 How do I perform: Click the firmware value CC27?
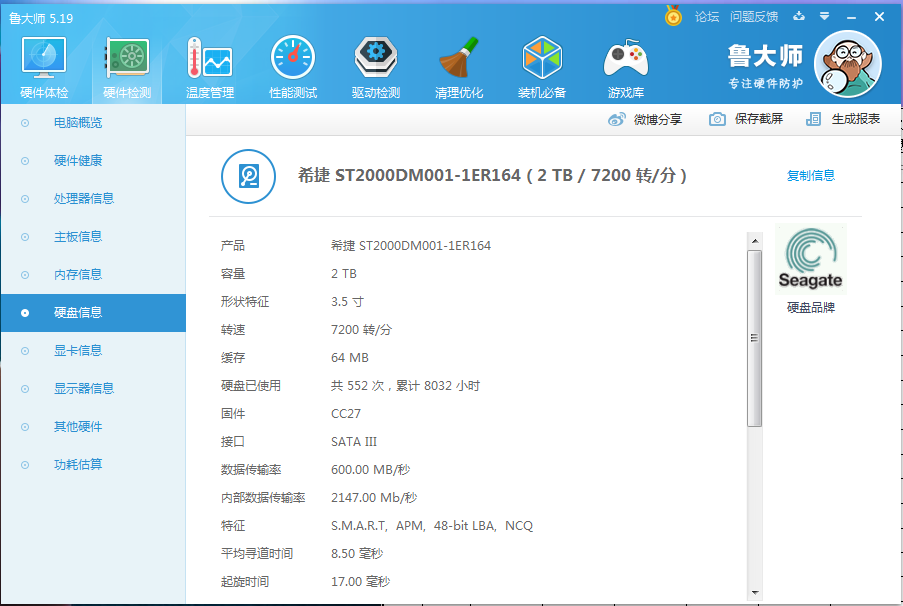[346, 414]
